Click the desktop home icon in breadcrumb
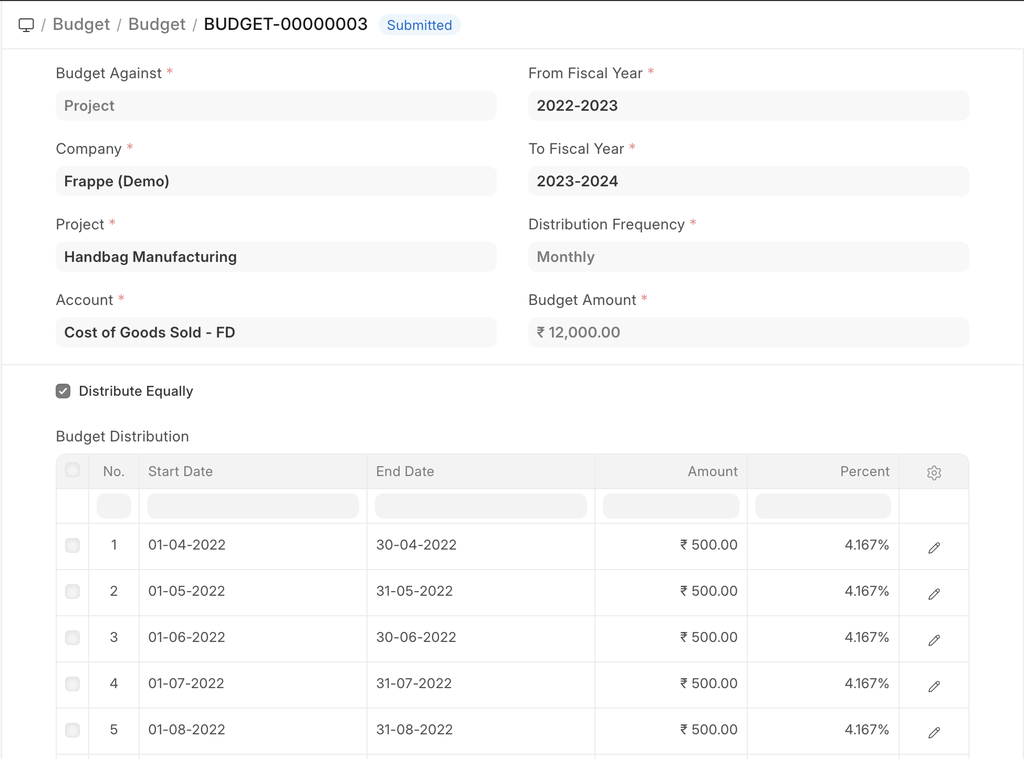 [x=26, y=25]
